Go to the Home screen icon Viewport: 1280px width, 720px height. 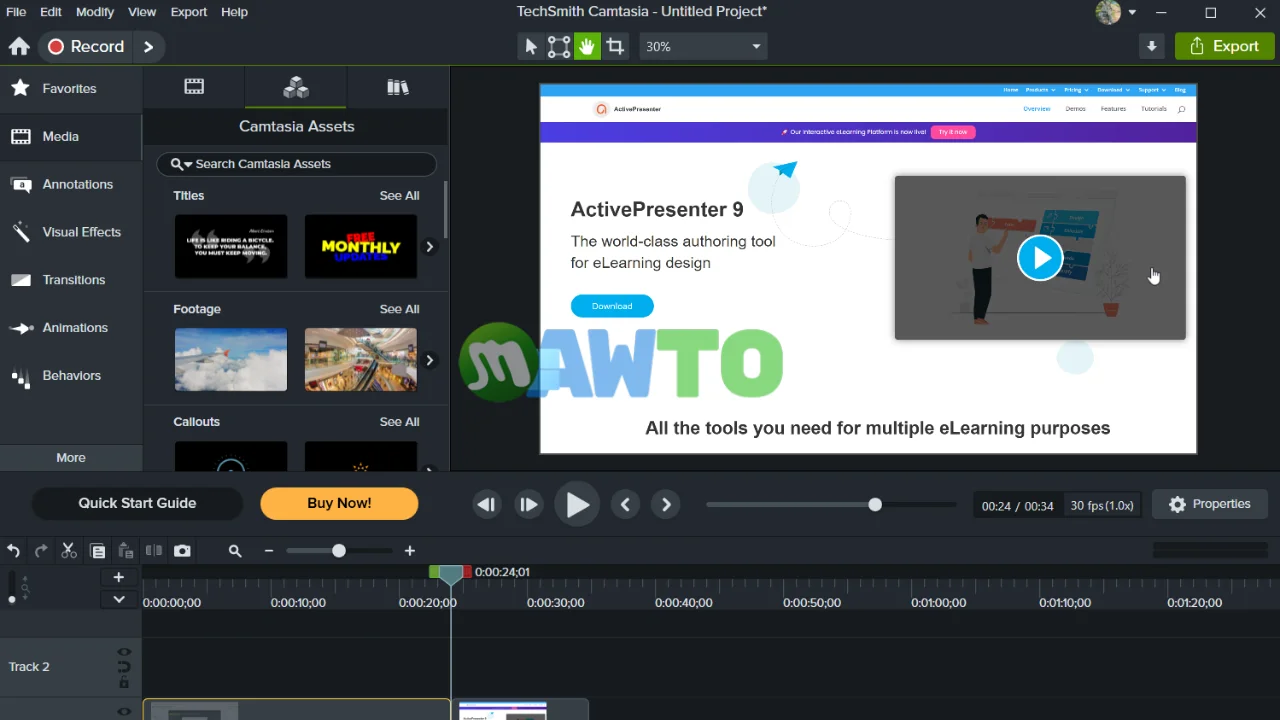click(x=19, y=46)
